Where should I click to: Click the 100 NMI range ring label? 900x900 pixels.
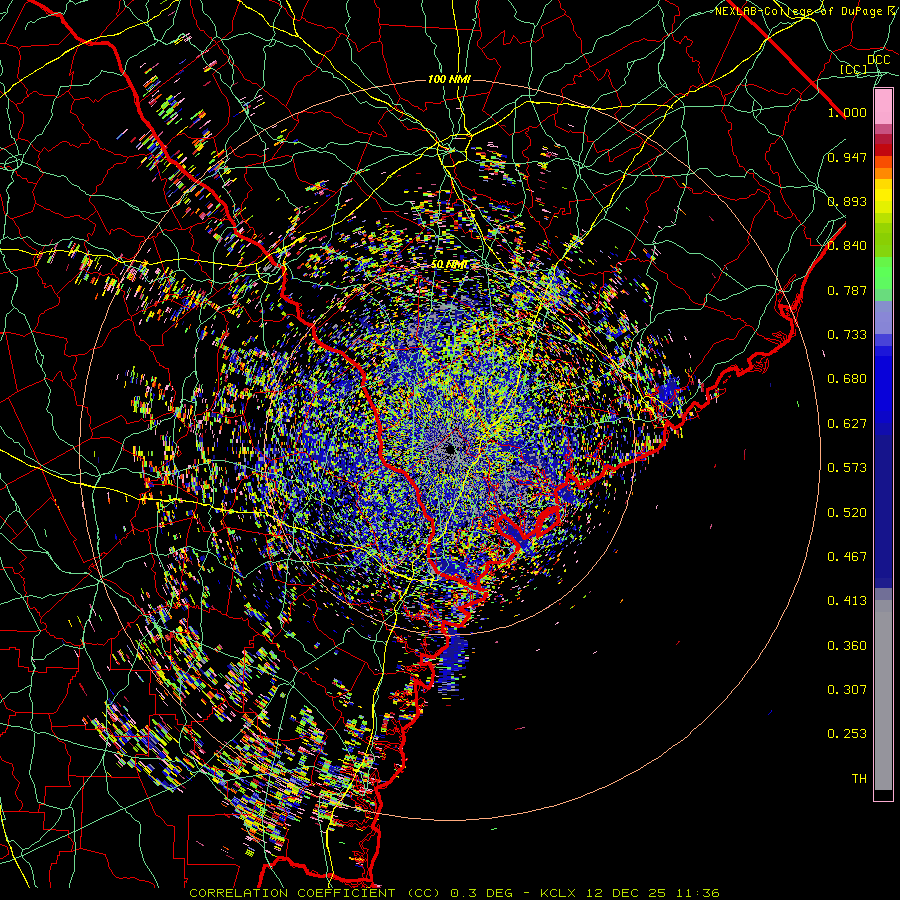449,79
